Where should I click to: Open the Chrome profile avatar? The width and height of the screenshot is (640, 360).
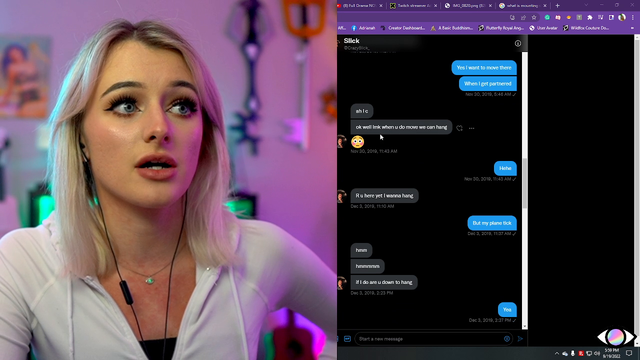[x=622, y=18]
